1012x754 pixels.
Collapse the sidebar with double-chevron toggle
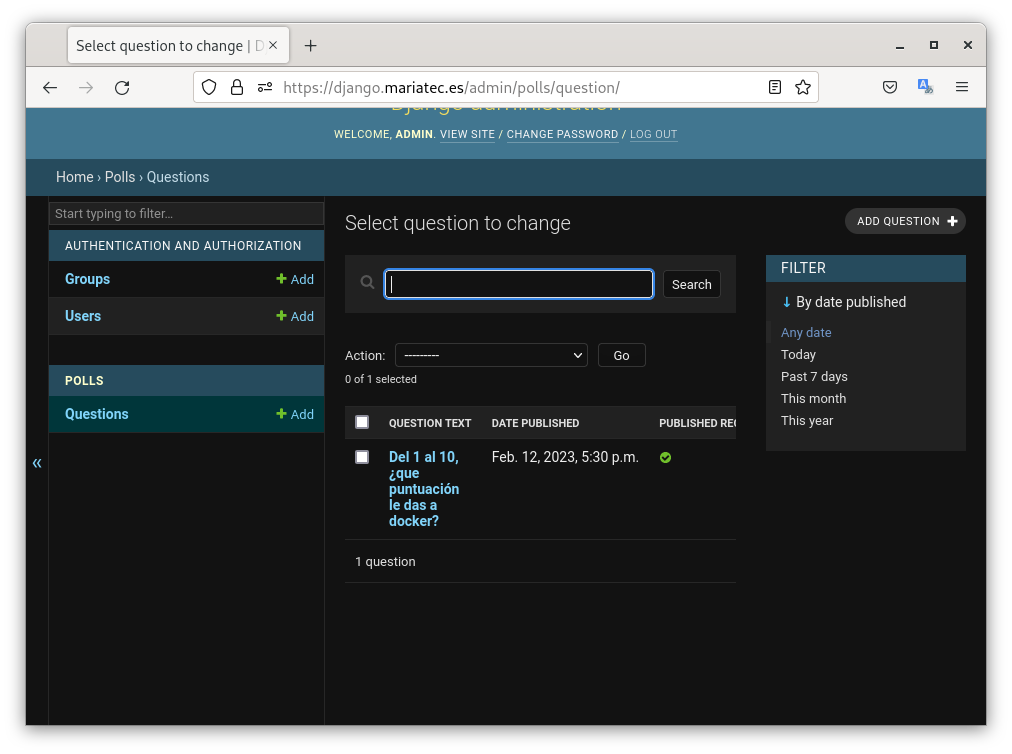tap(37, 463)
